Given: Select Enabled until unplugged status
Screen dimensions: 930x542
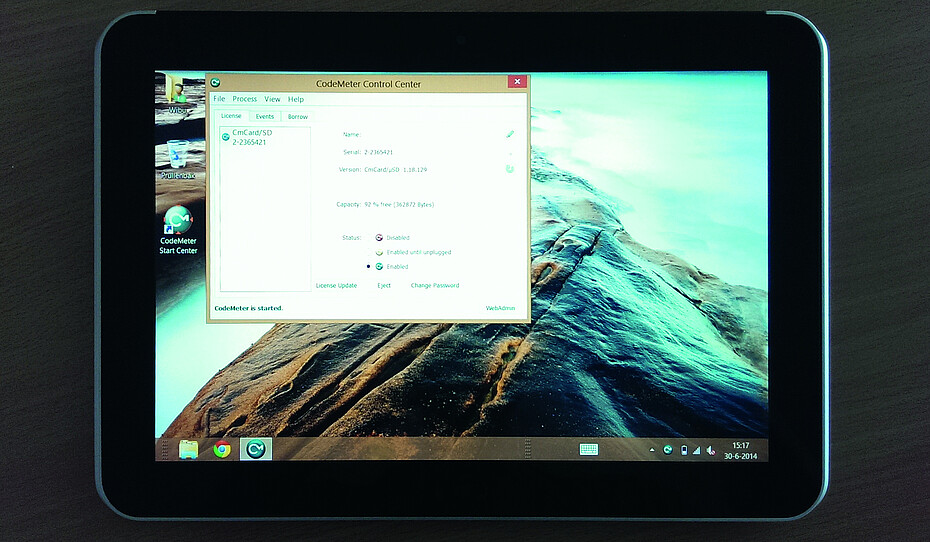Looking at the screenshot, I should coord(413,252).
